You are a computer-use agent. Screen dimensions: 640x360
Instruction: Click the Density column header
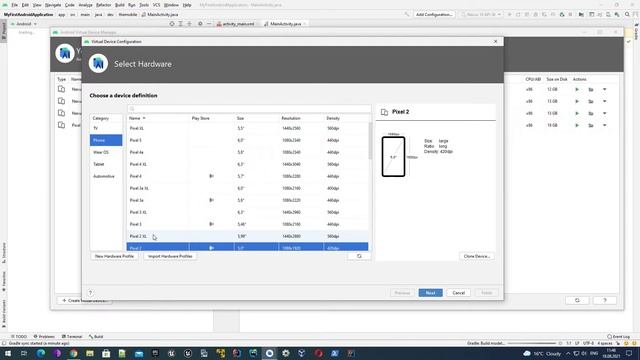click(333, 118)
